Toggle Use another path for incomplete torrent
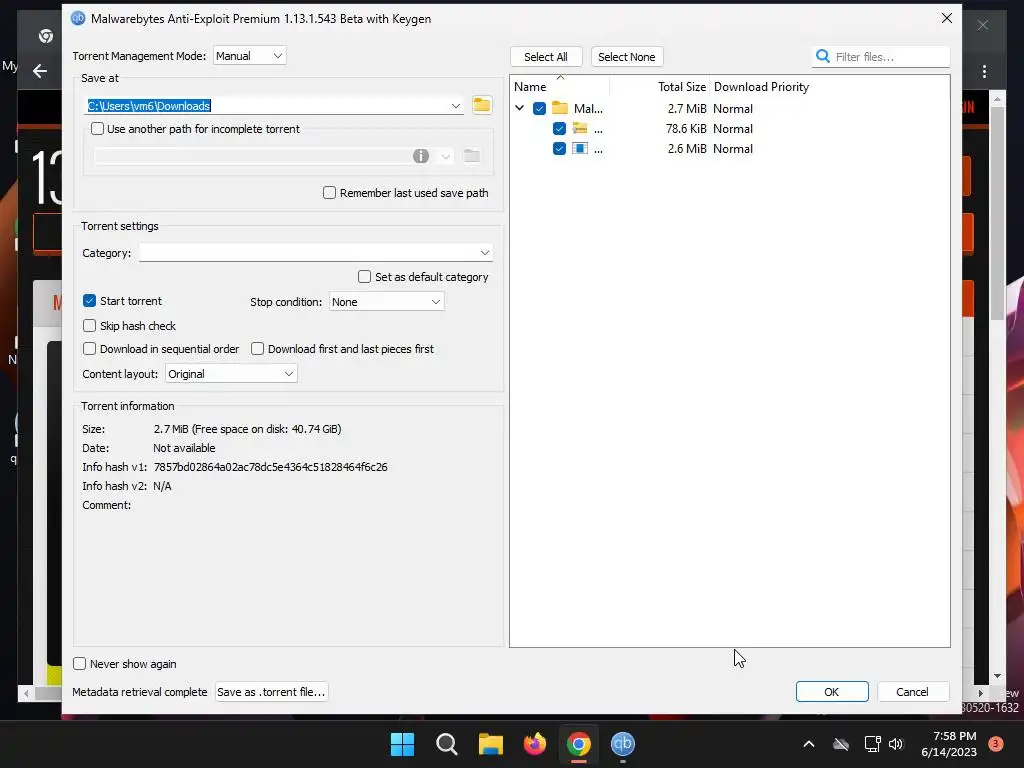This screenshot has height=768, width=1024. click(x=97, y=129)
